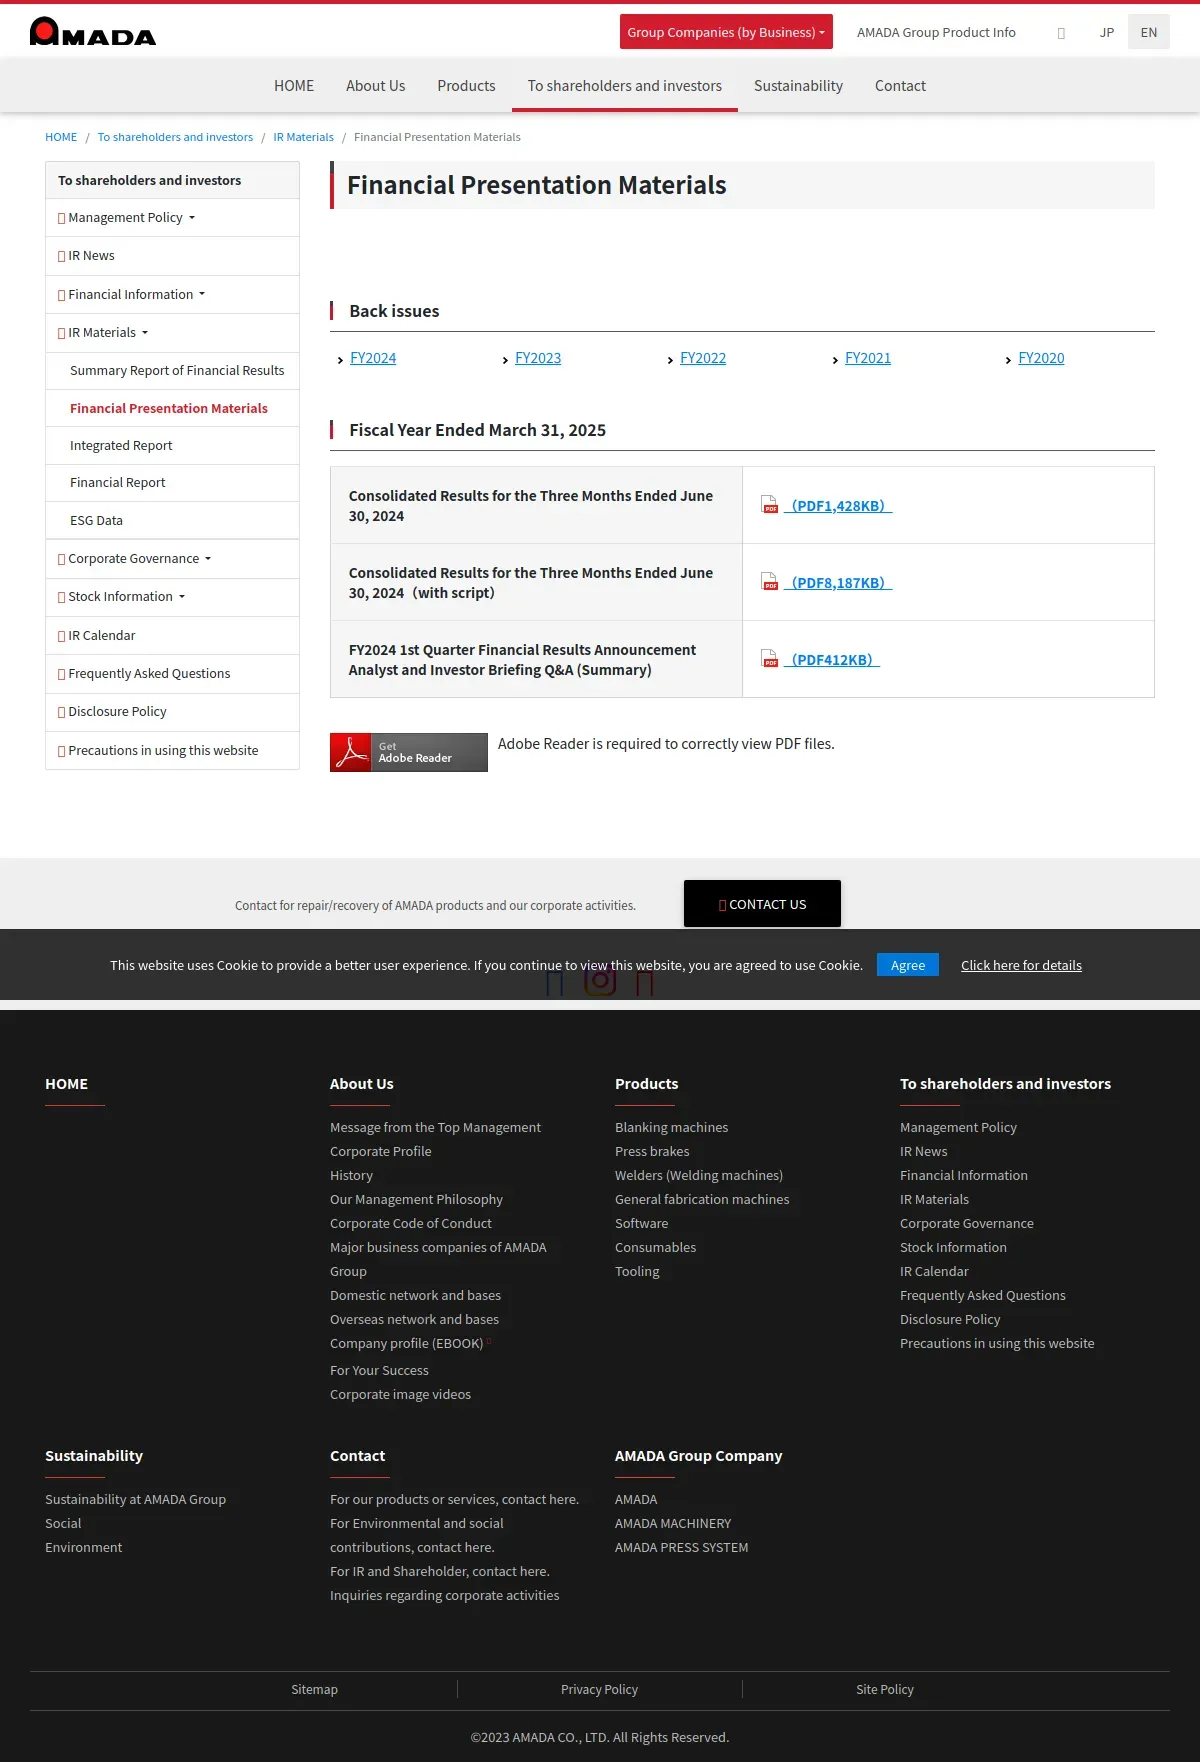Open footer Press brakes link

coord(652,1151)
